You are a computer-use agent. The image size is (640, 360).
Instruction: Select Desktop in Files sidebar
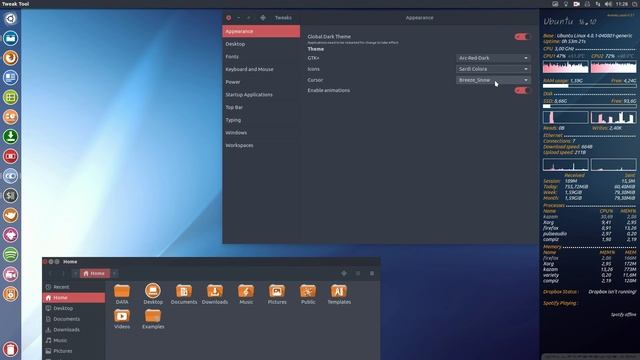74,308
